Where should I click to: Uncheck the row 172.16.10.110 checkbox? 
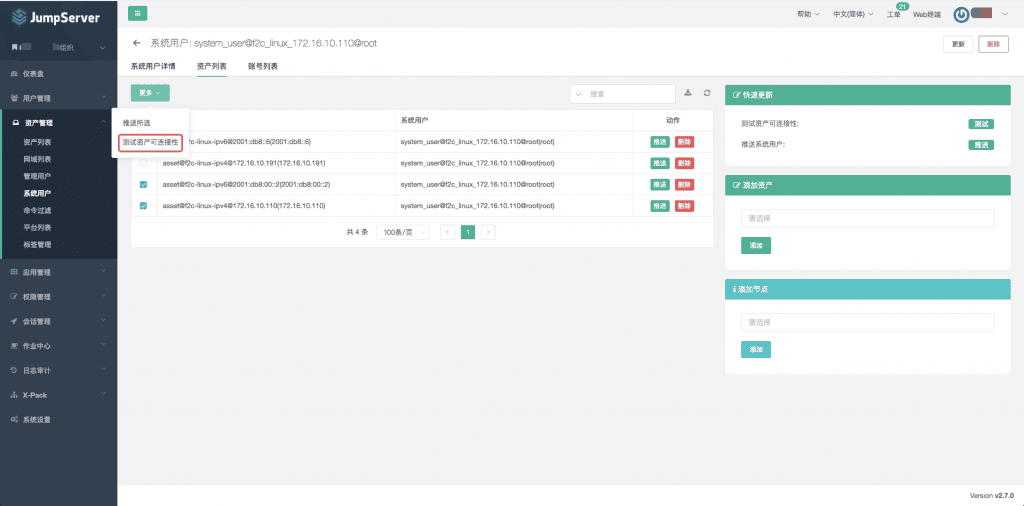(144, 206)
